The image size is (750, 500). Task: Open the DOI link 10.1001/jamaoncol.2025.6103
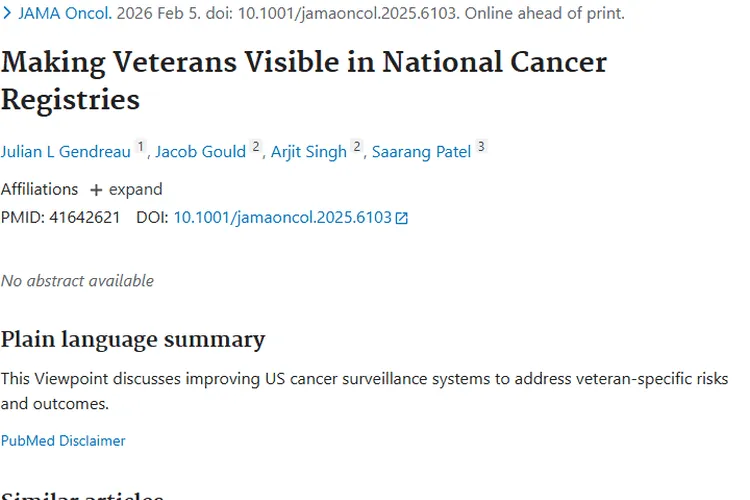282,217
